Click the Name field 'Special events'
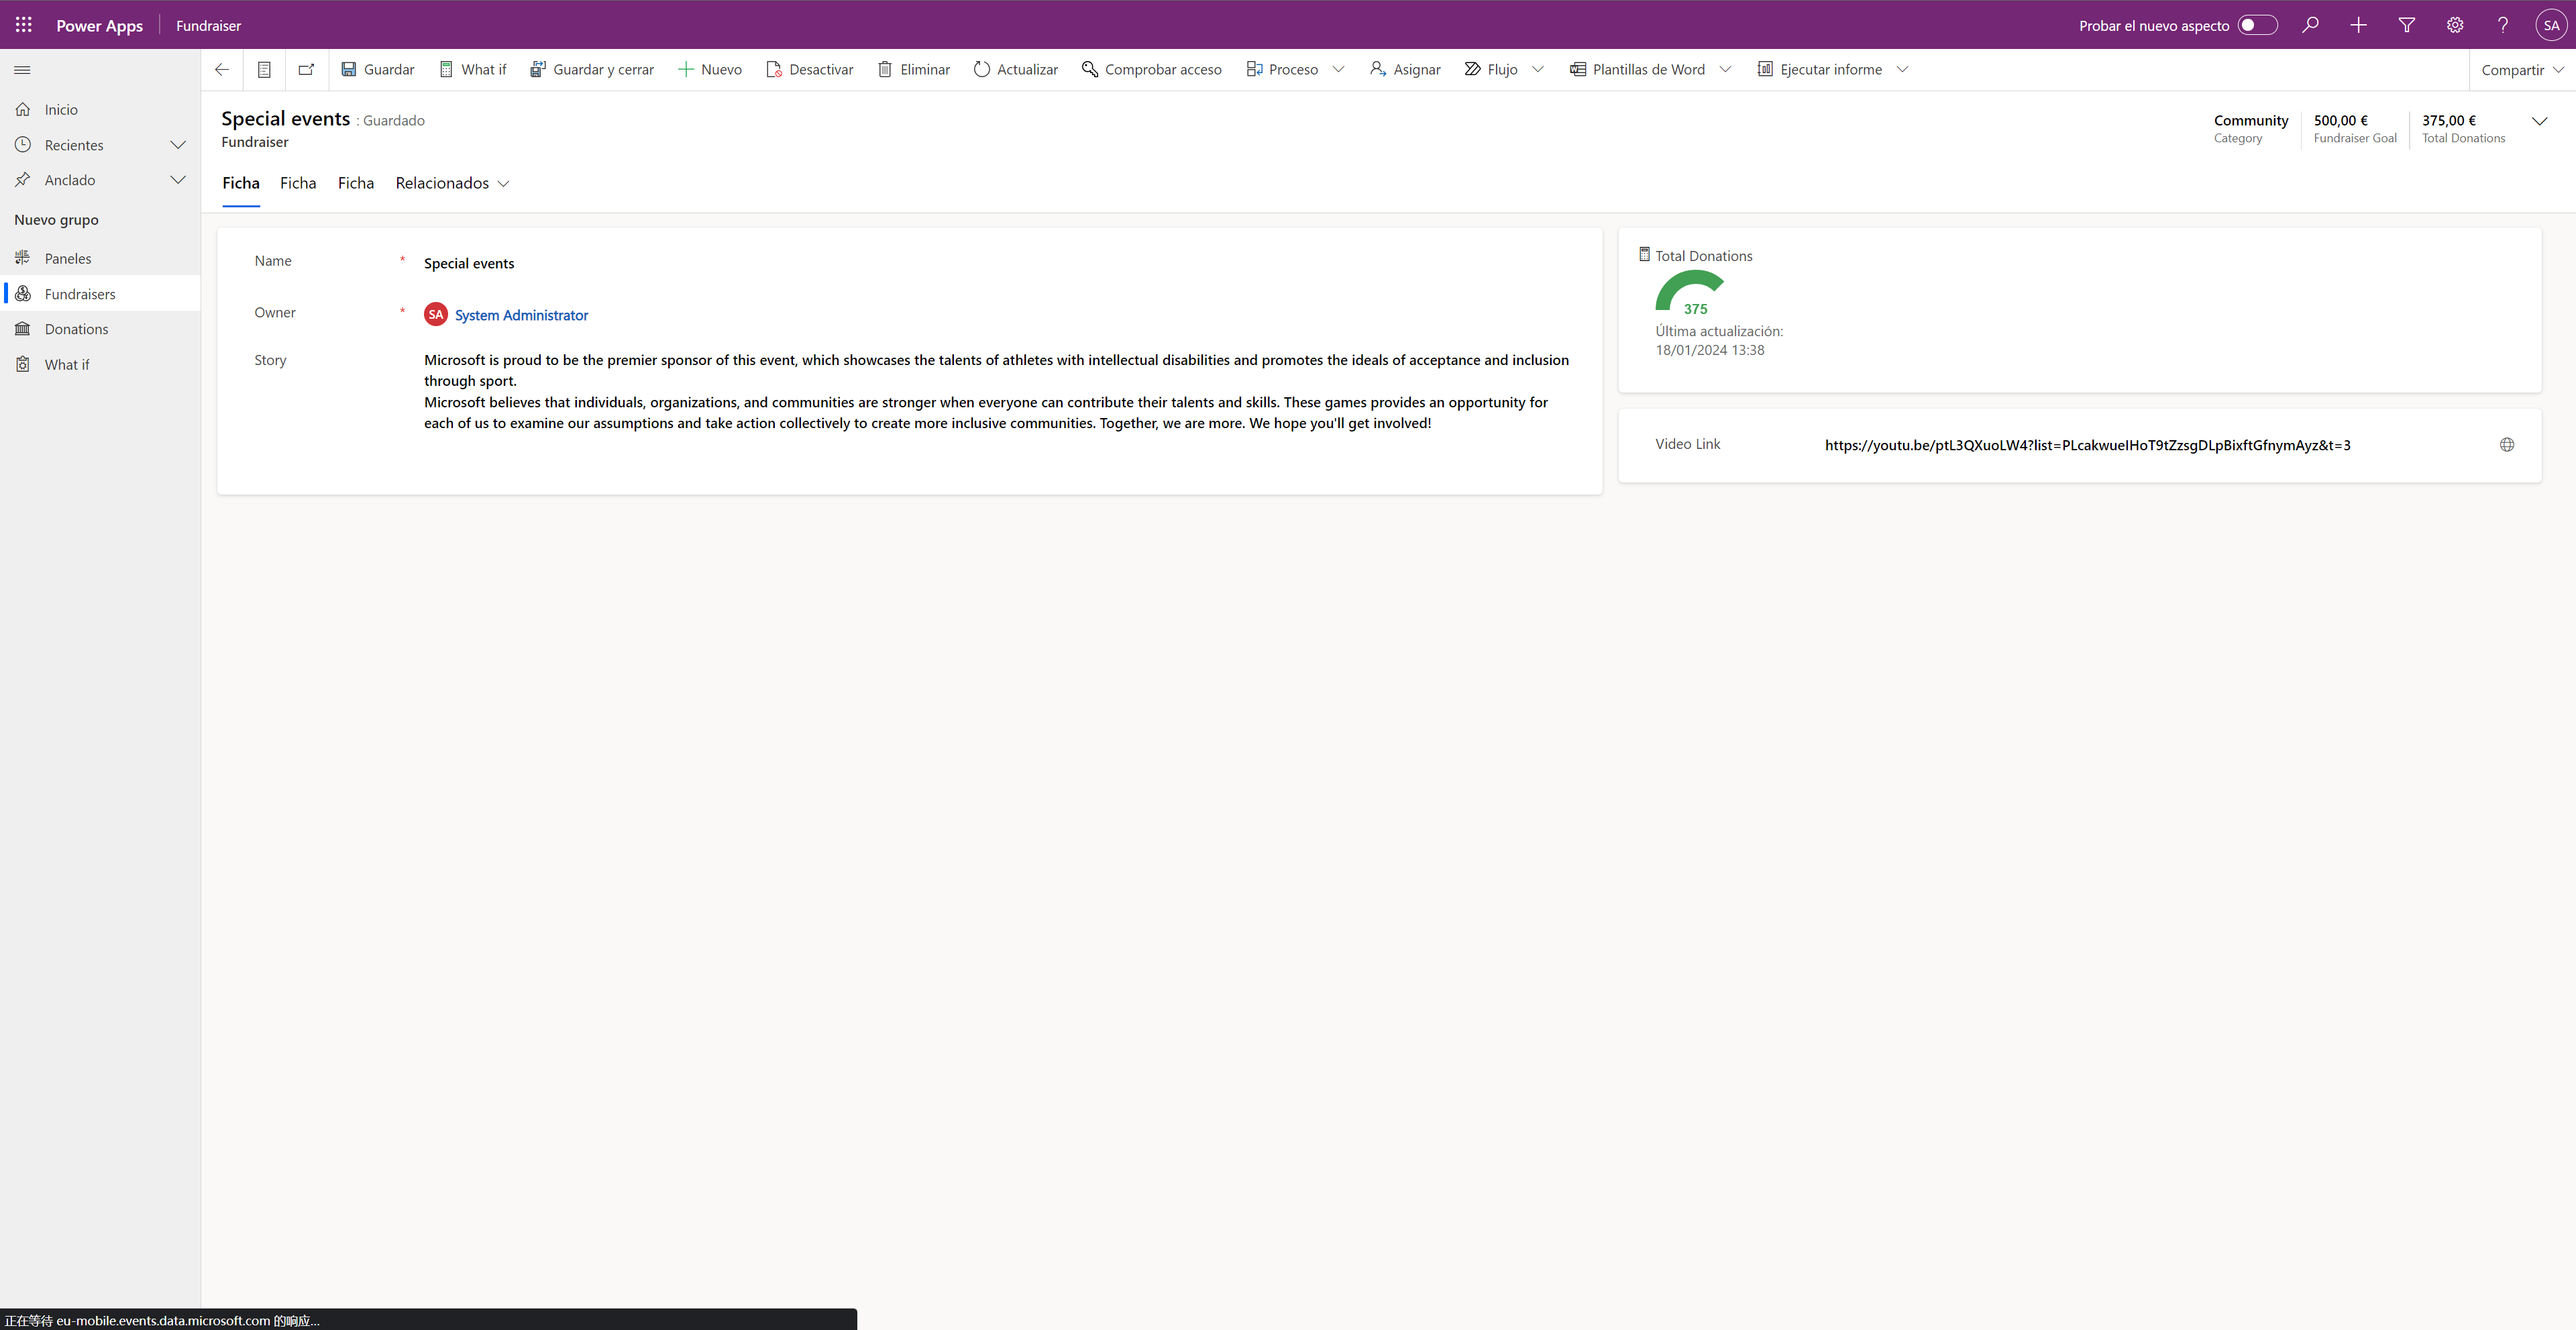This screenshot has width=2576, height=1330. pyautogui.click(x=469, y=263)
